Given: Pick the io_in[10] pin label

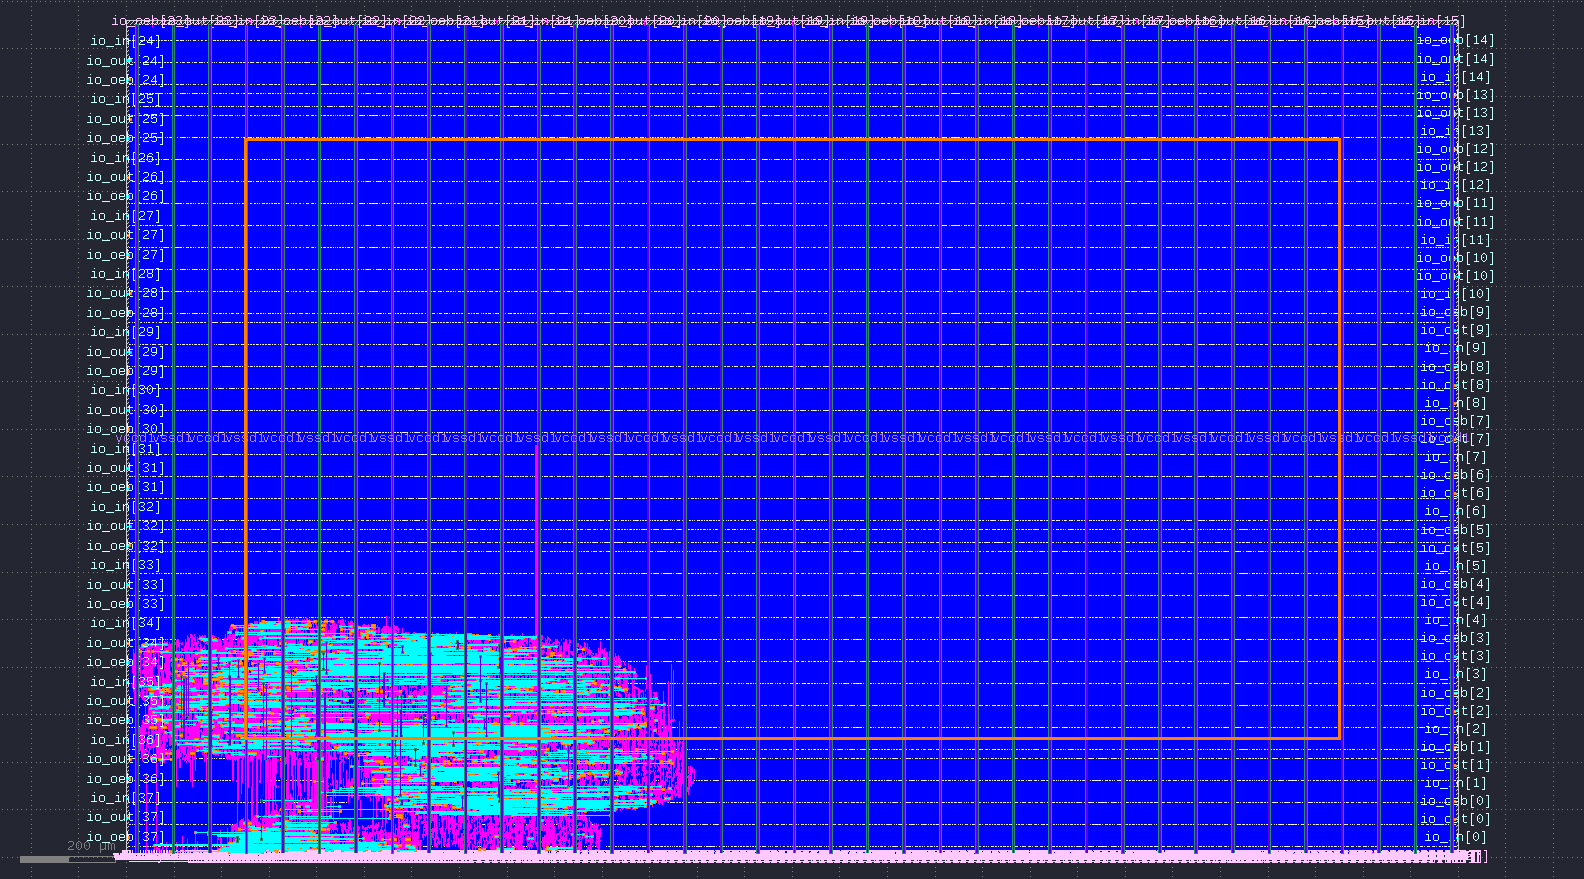Looking at the screenshot, I should [x=1456, y=294].
